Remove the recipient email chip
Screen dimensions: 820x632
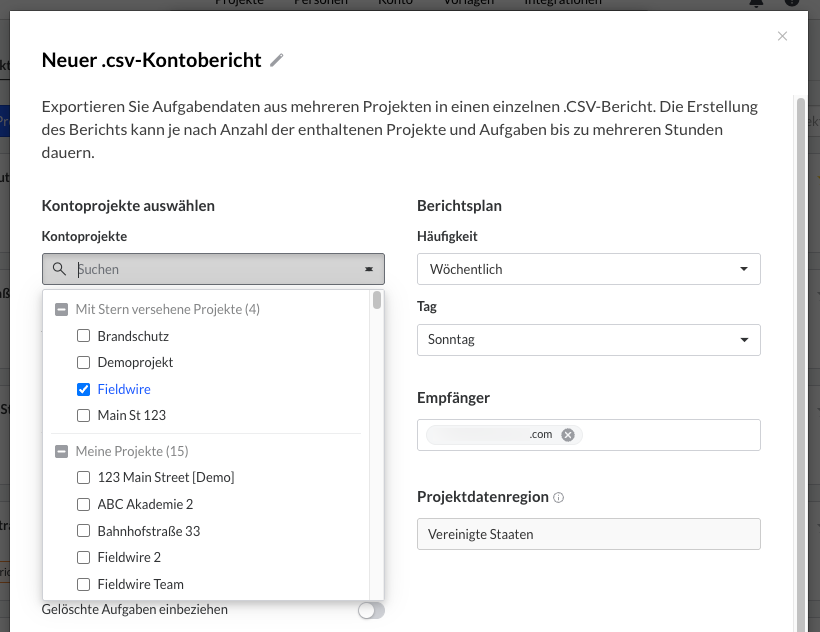(568, 434)
